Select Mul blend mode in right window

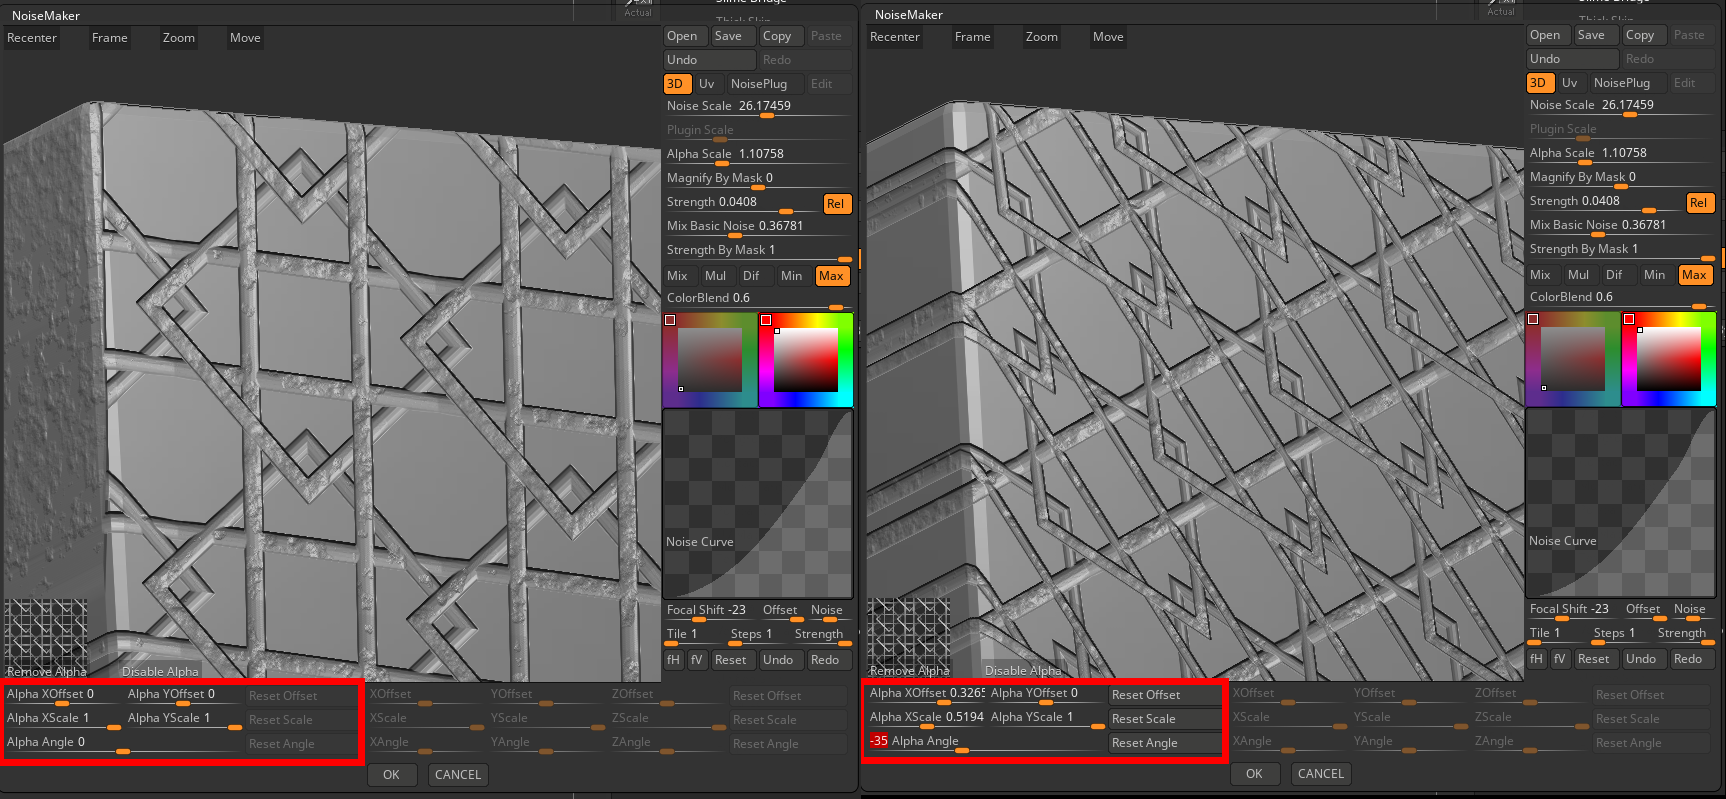click(x=1578, y=275)
